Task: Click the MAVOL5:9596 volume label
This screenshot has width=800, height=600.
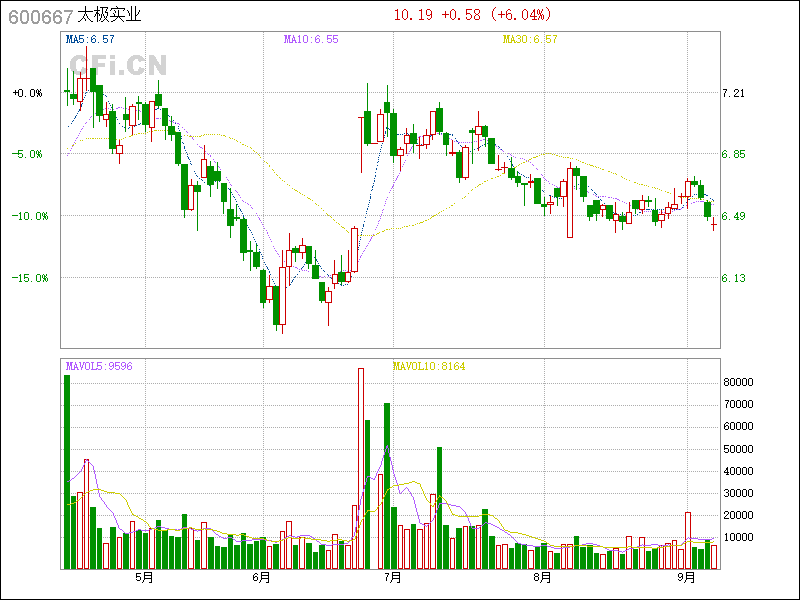Action: click(x=99, y=366)
